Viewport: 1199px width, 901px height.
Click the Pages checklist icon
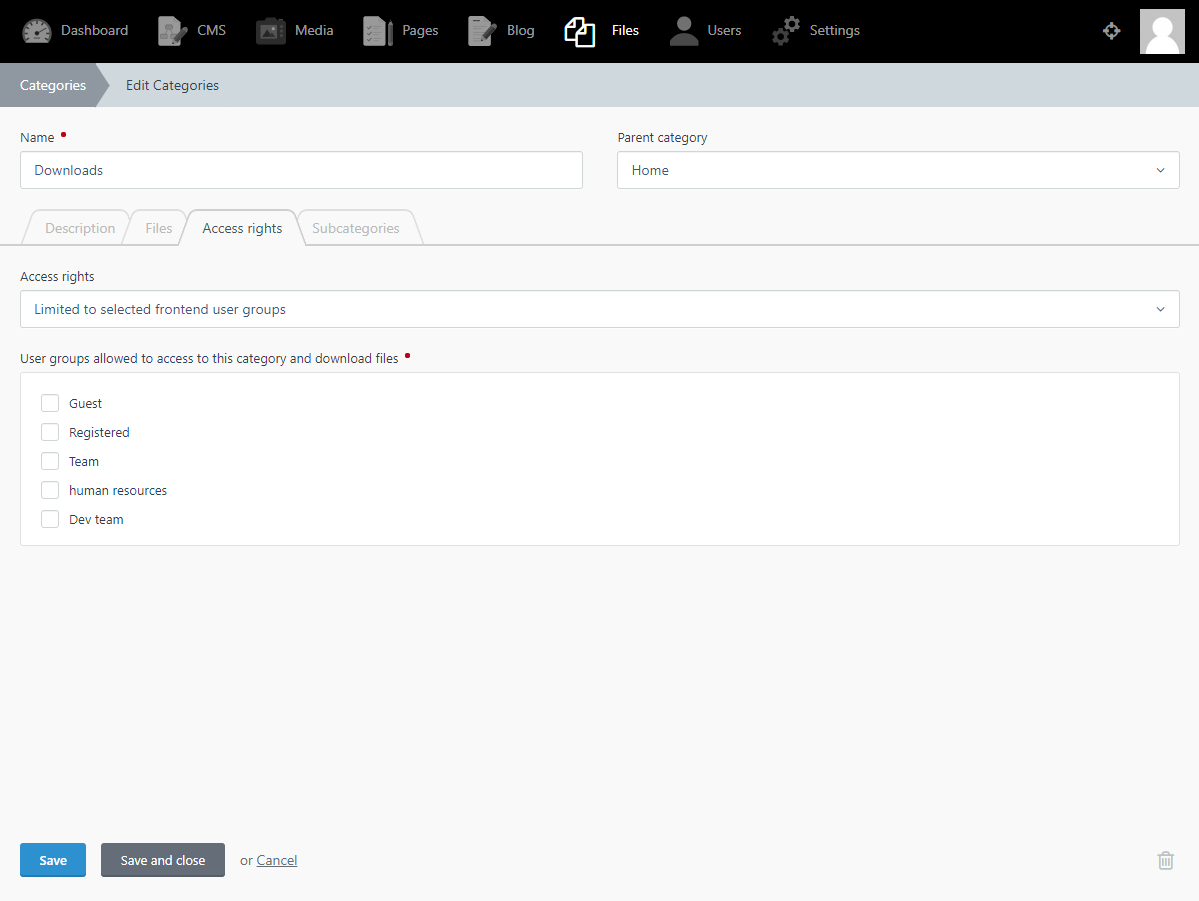click(x=379, y=31)
